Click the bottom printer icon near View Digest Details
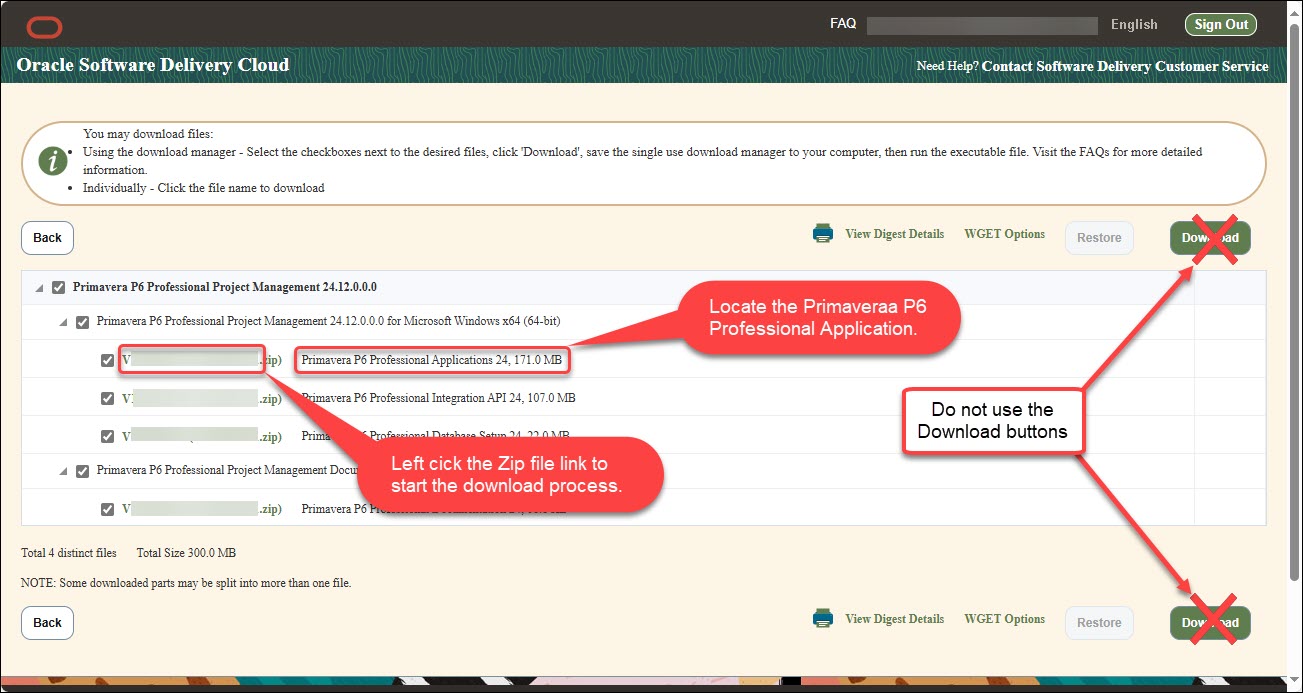 click(822, 618)
